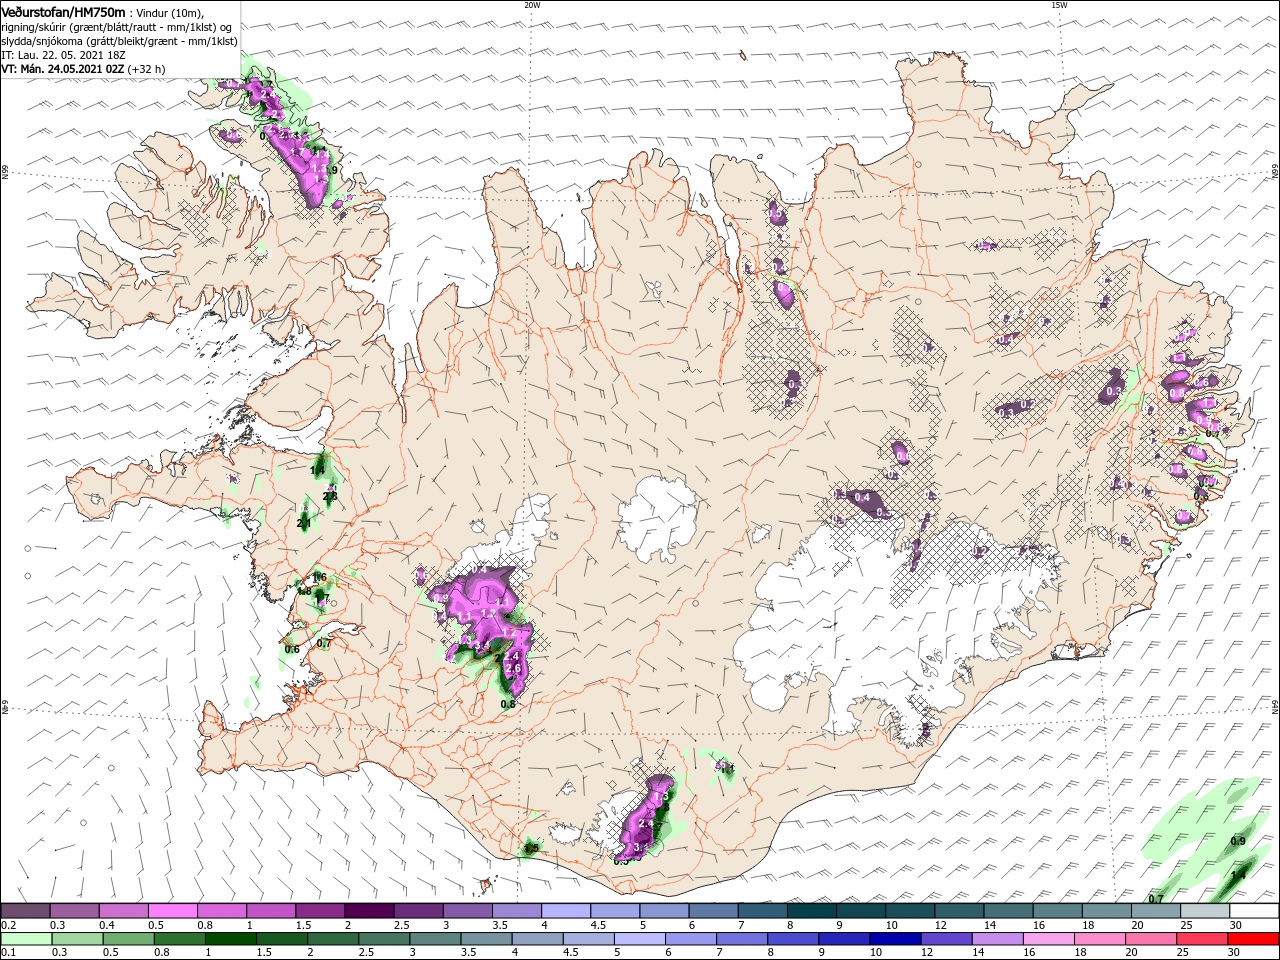The height and width of the screenshot is (960, 1280).
Task: Select the navy blue swatch labeled 10 in lower legend
Action: pos(895,939)
